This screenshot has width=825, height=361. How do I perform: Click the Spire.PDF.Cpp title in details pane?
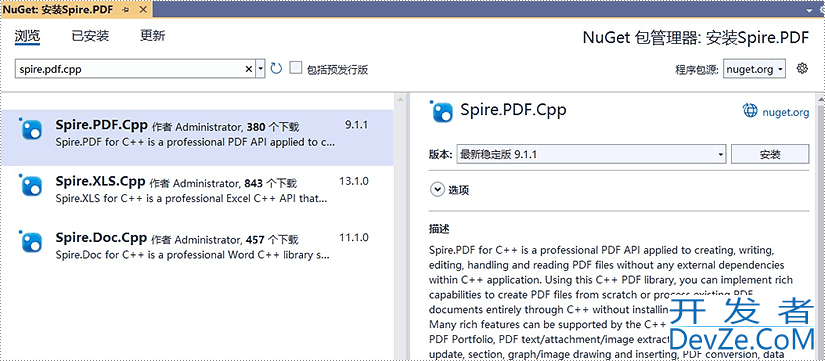point(513,109)
